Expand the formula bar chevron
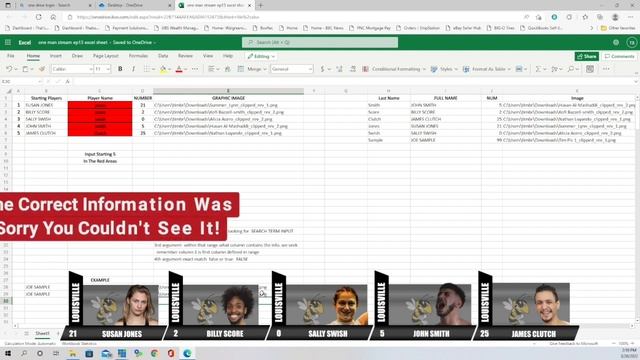 [x=635, y=82]
